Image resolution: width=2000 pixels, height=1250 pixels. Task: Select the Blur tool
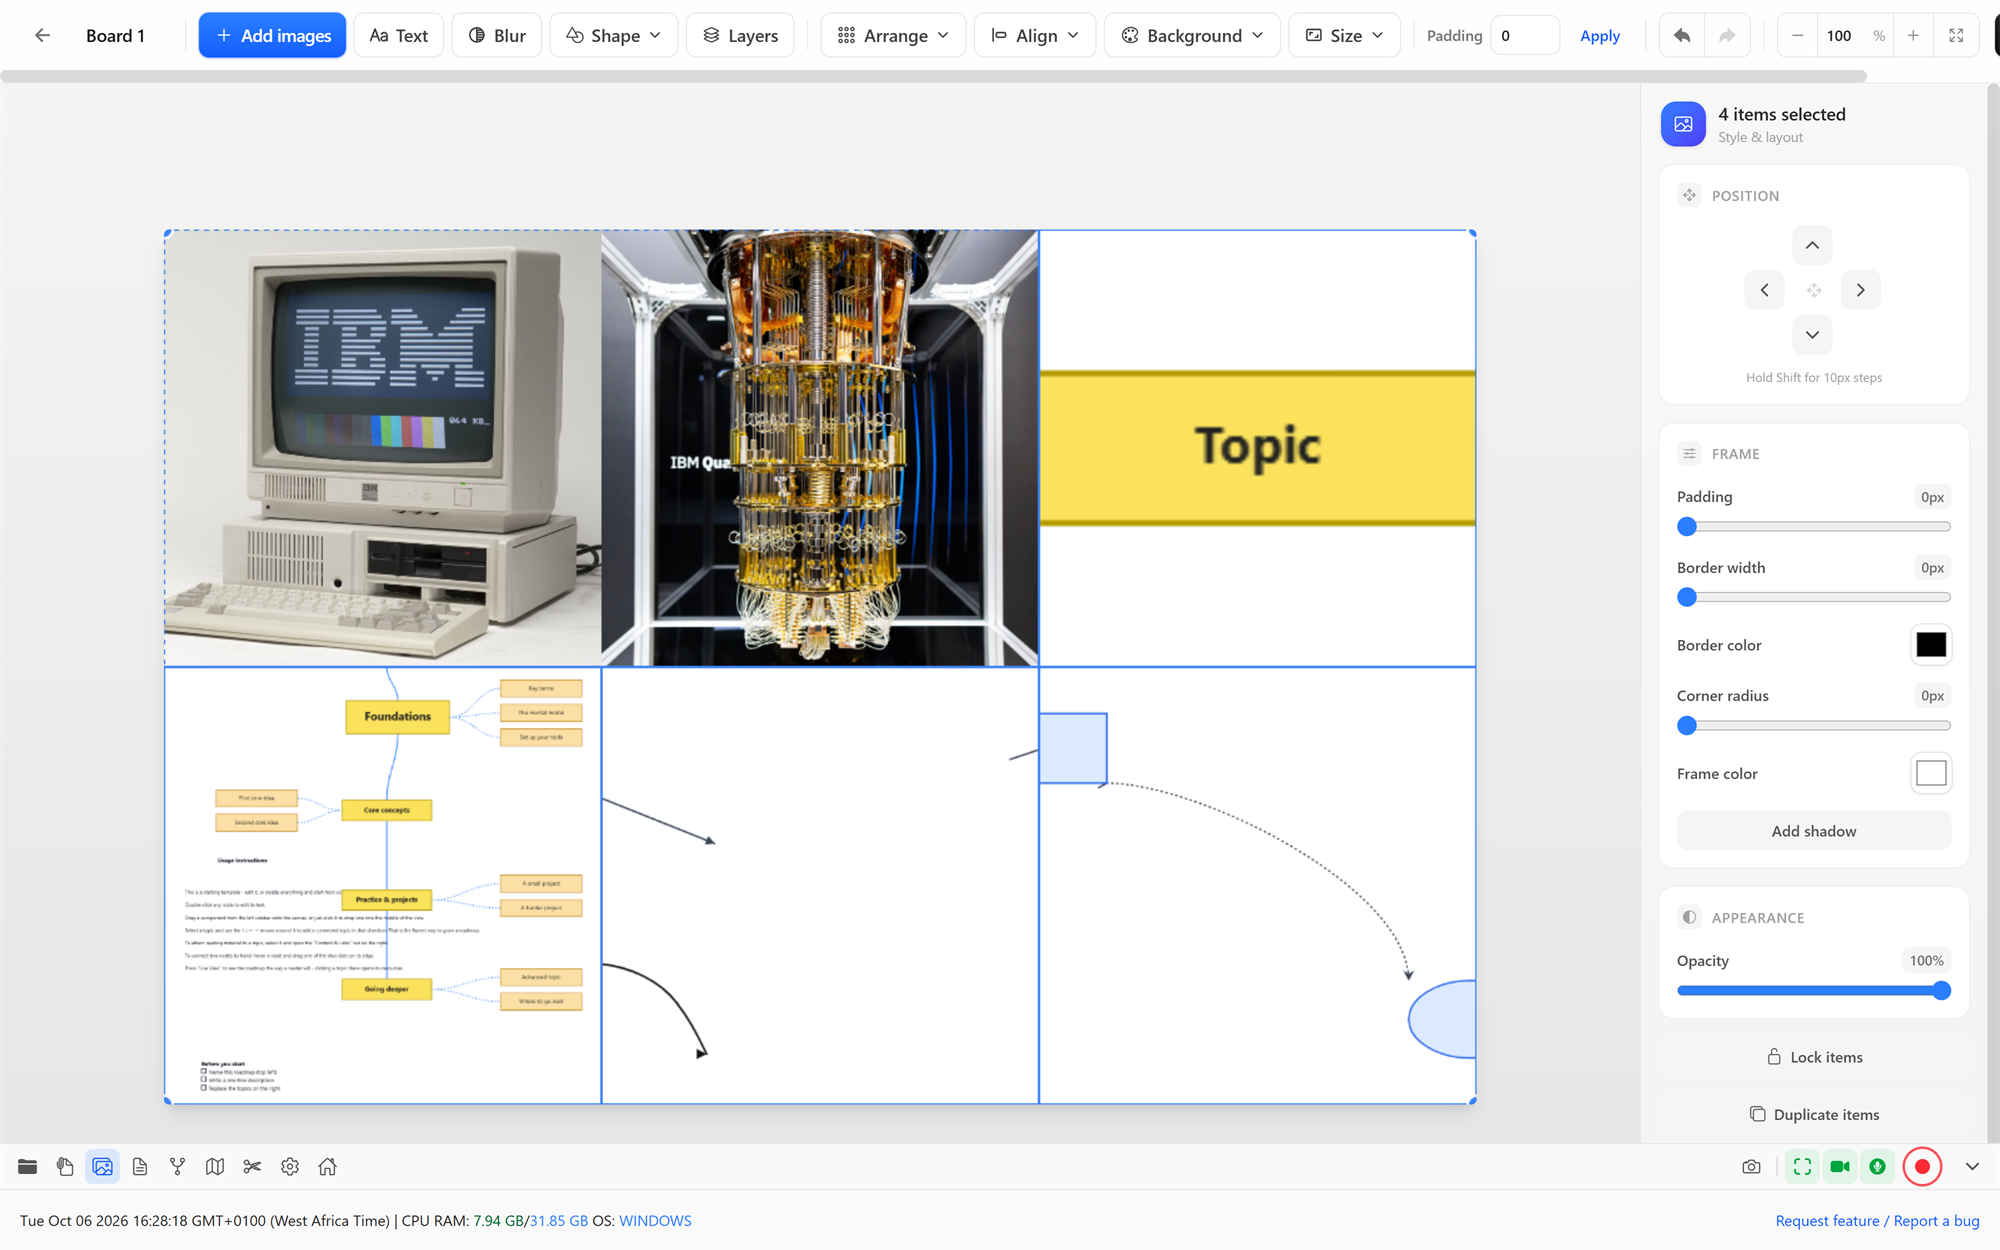coord(497,35)
